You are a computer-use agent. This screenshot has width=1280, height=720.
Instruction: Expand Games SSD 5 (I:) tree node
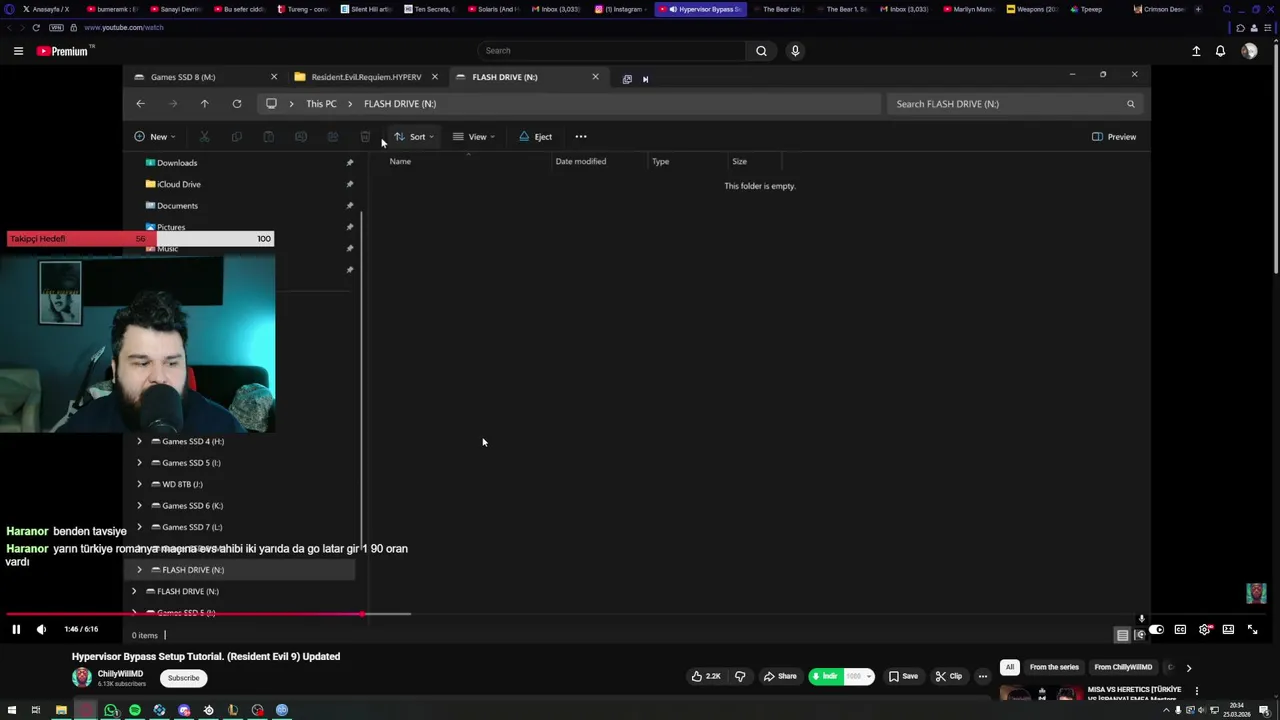click(x=139, y=463)
